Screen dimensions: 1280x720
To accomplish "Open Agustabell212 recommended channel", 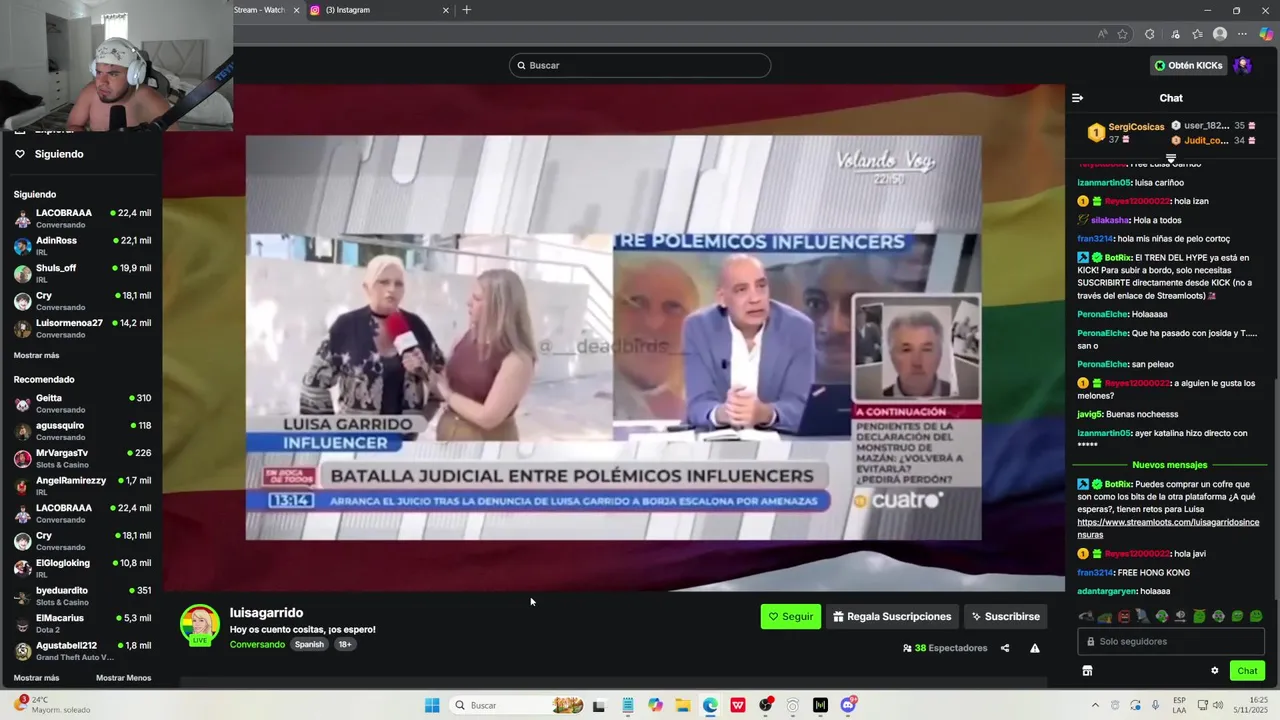I will pos(82,650).
